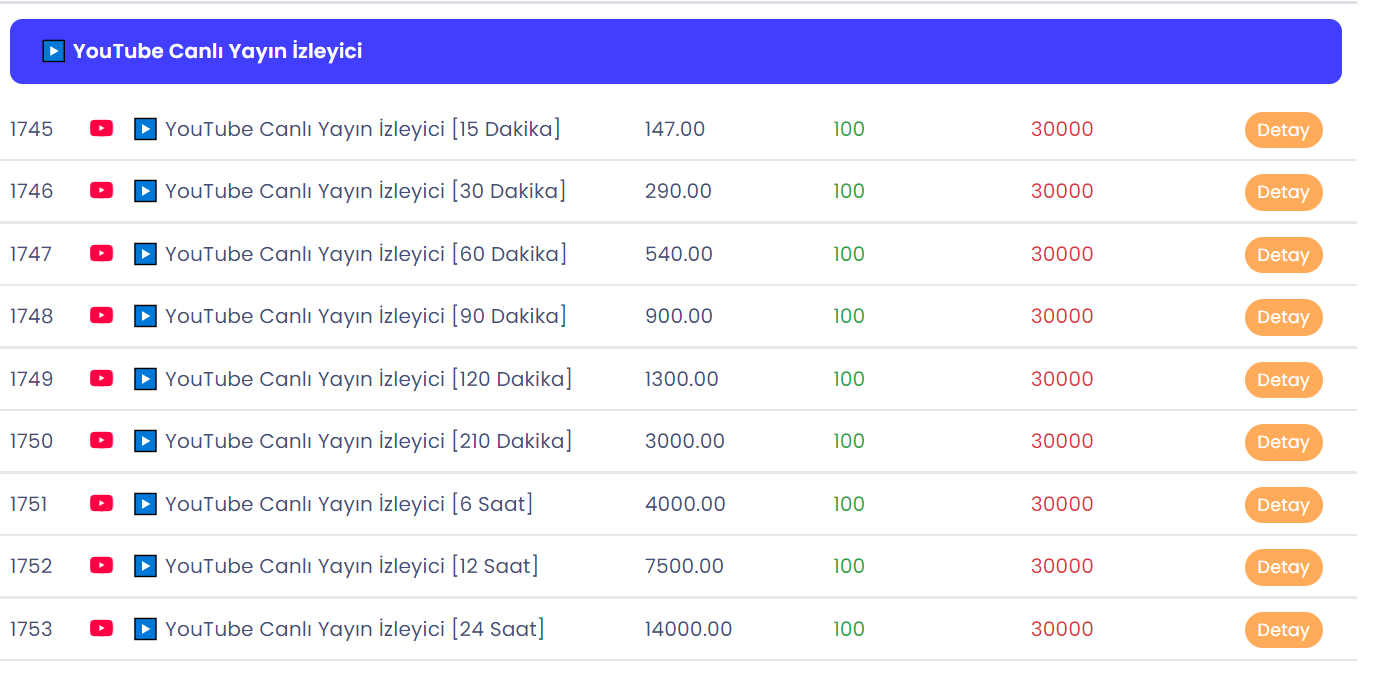Click the play icon beside the 30 Dakika service
The height and width of the screenshot is (694, 1383).
(146, 191)
